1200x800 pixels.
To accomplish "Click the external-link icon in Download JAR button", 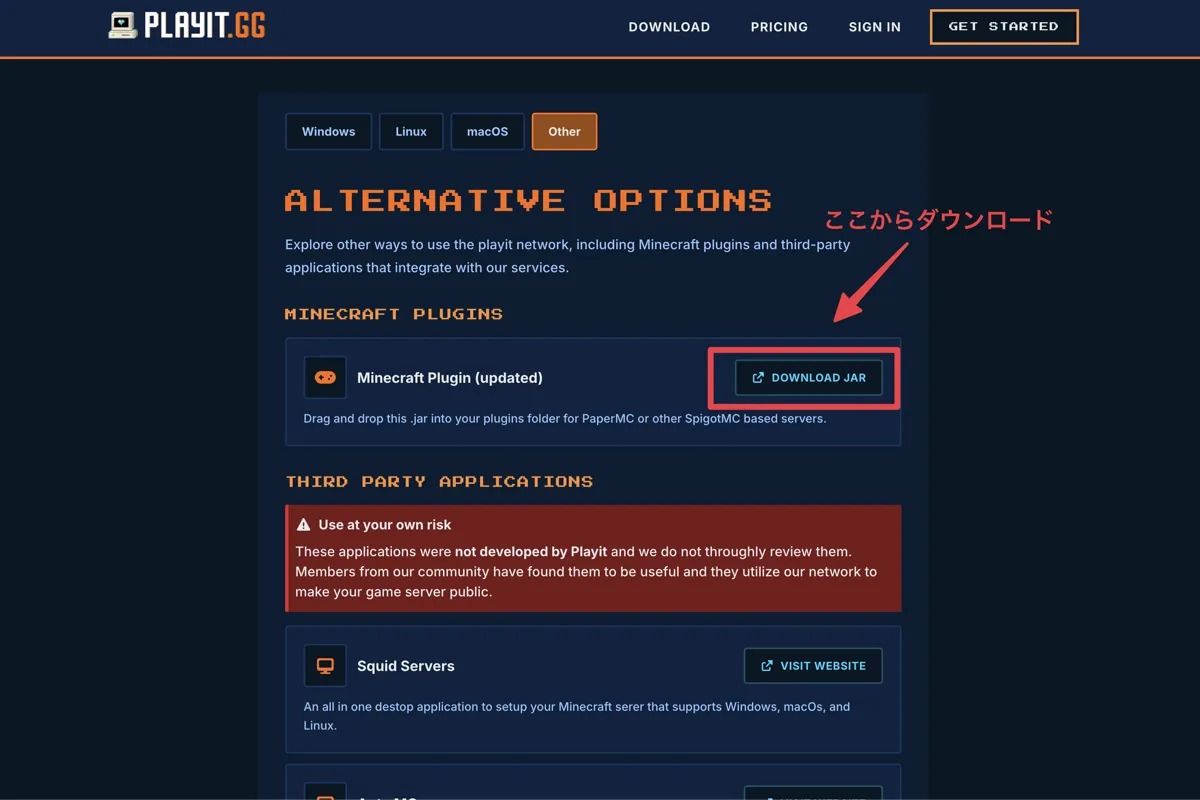I will (x=758, y=378).
